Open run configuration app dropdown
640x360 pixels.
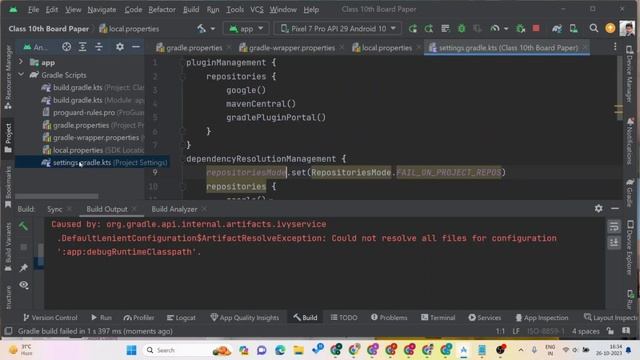coord(246,29)
